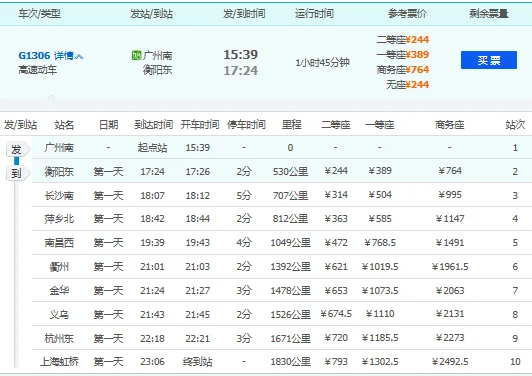Click the 开车时间 column header
This screenshot has width=532, height=376.
tap(200, 125)
